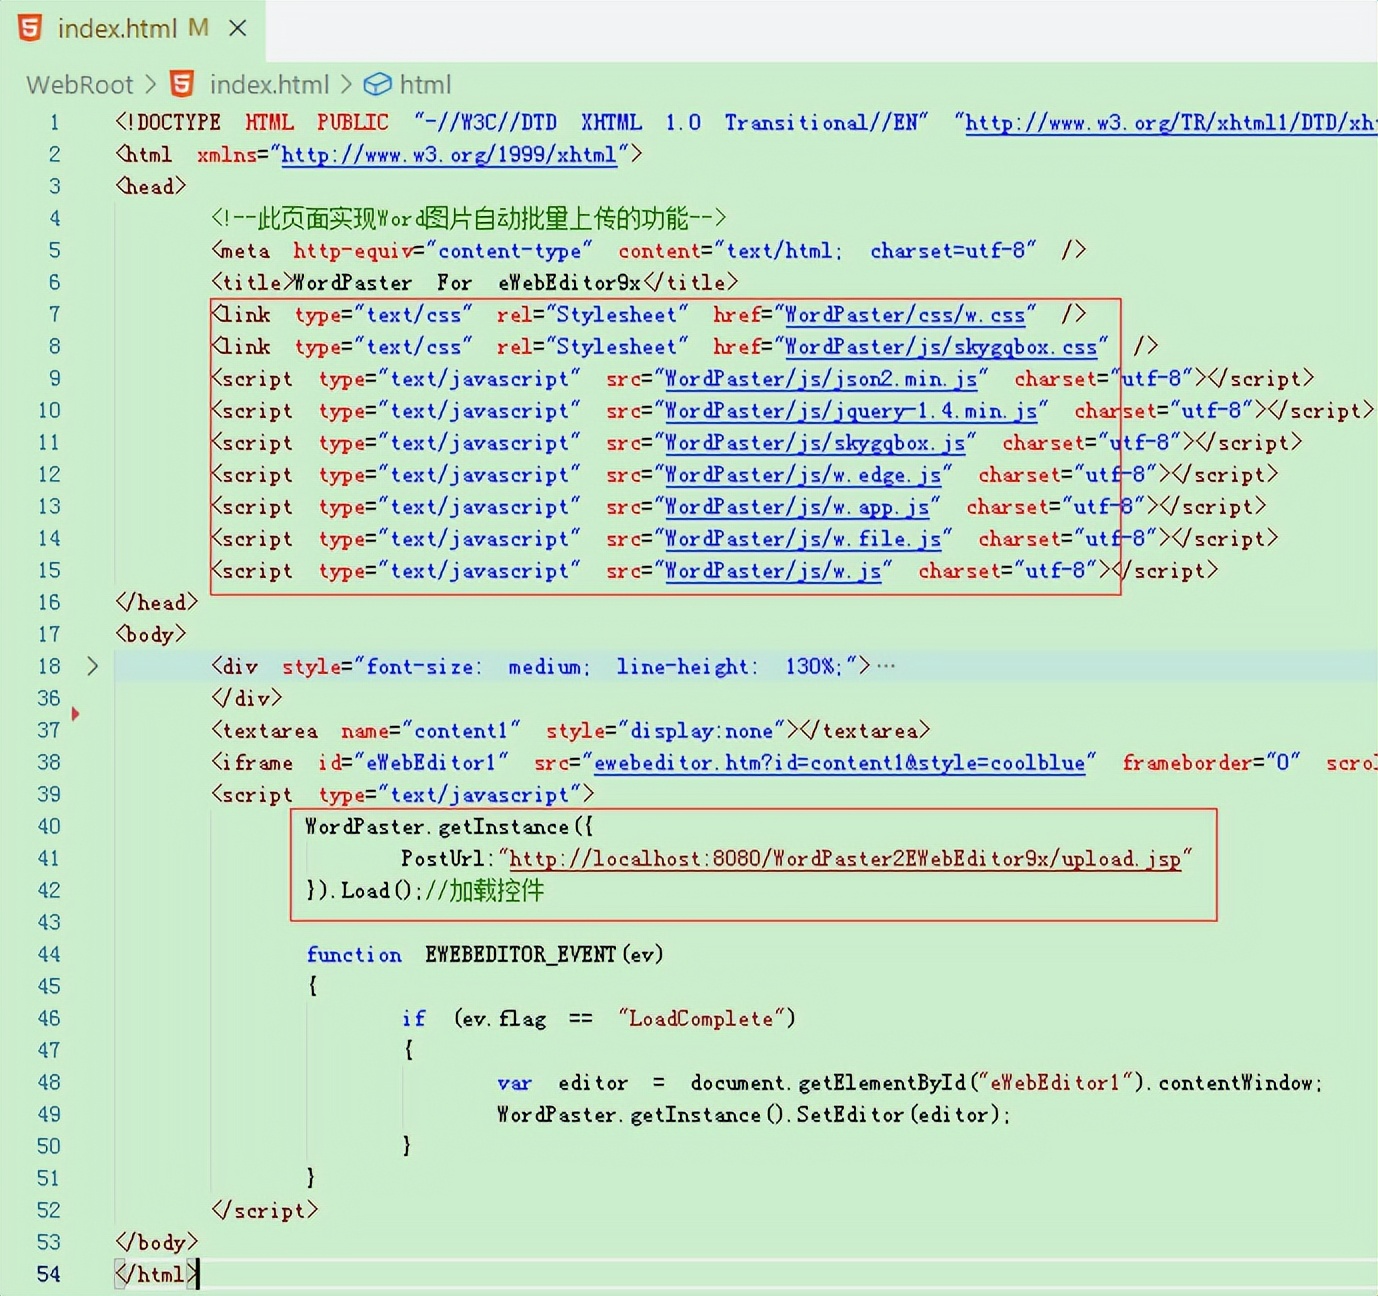Click the "LoadComplete" string literal

(x=701, y=1019)
